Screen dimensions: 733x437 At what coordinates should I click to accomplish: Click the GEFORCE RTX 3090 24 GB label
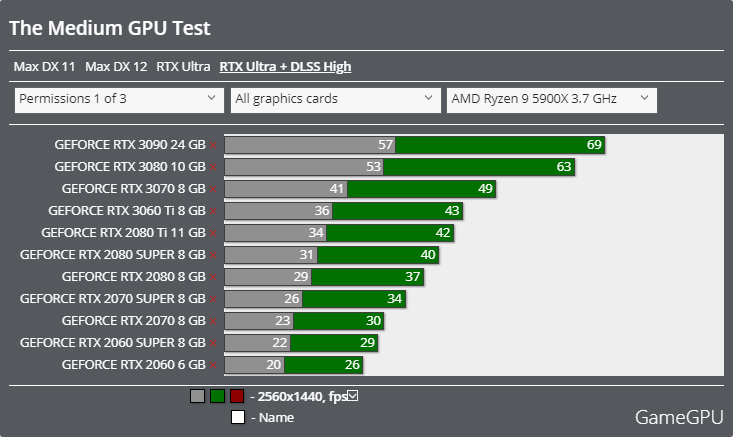tap(130, 145)
